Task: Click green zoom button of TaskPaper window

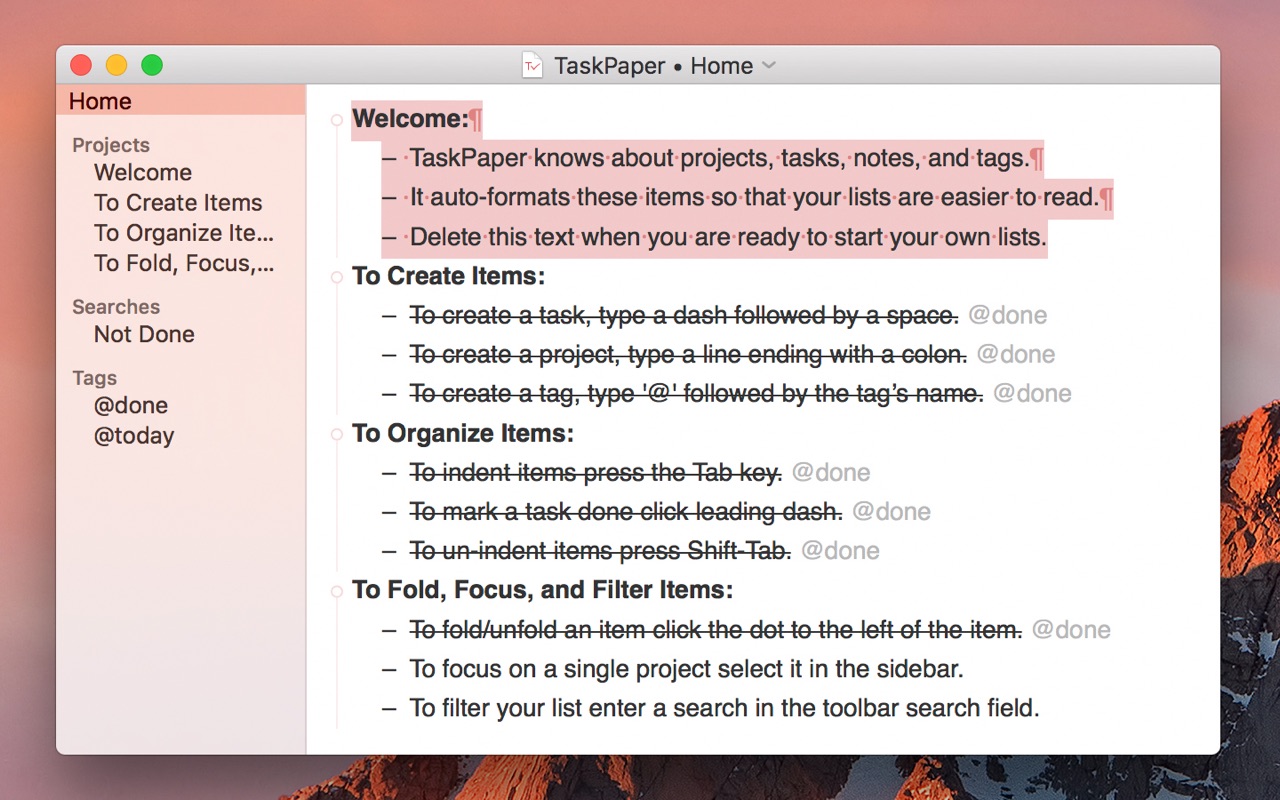Action: [x=152, y=66]
